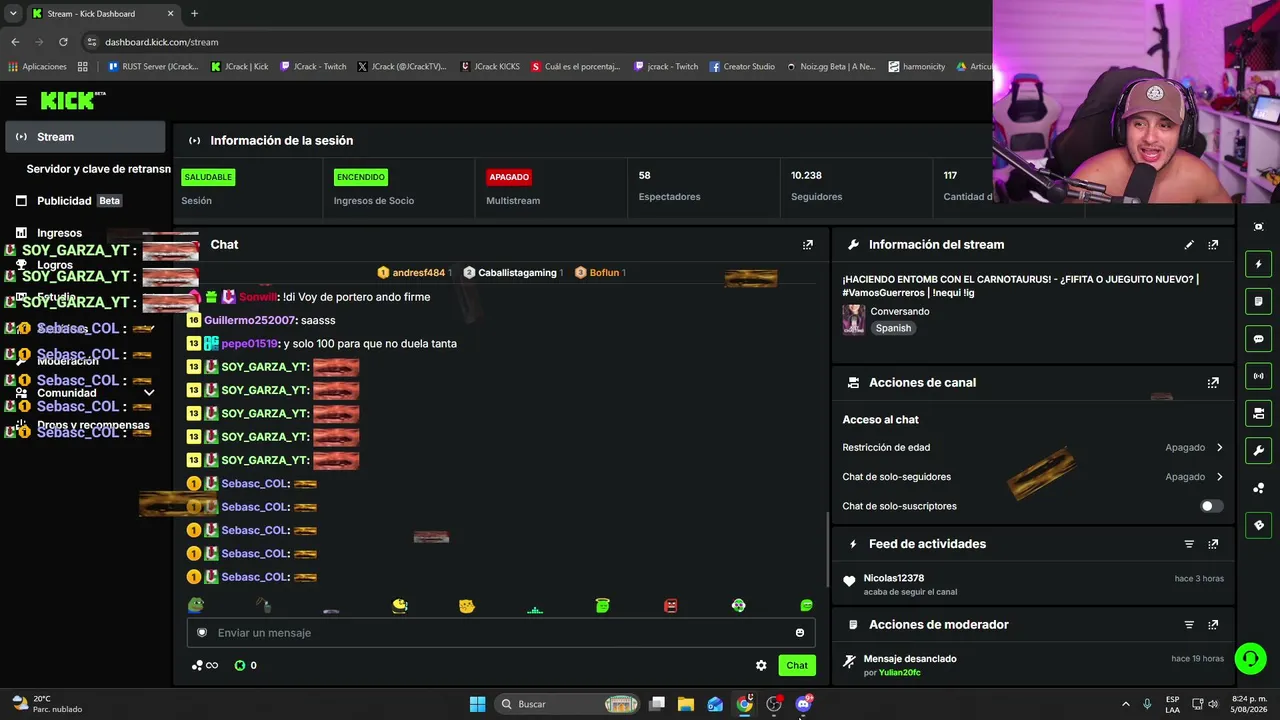Filter the Feed de actividades list
The image size is (1280, 720).
[1189, 544]
